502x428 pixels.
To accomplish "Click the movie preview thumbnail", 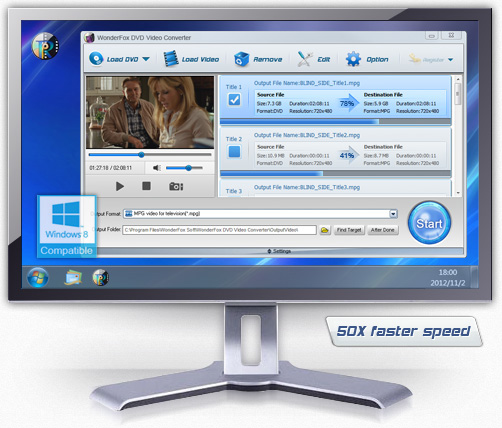I will pos(150,112).
